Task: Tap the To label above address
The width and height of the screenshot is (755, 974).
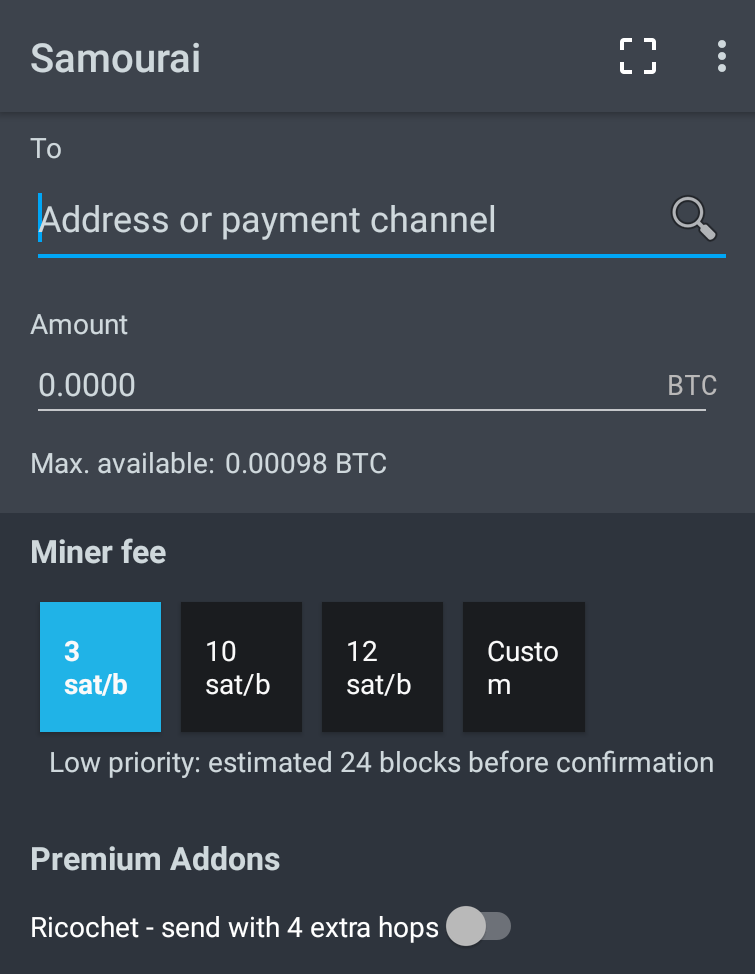Action: [46, 149]
